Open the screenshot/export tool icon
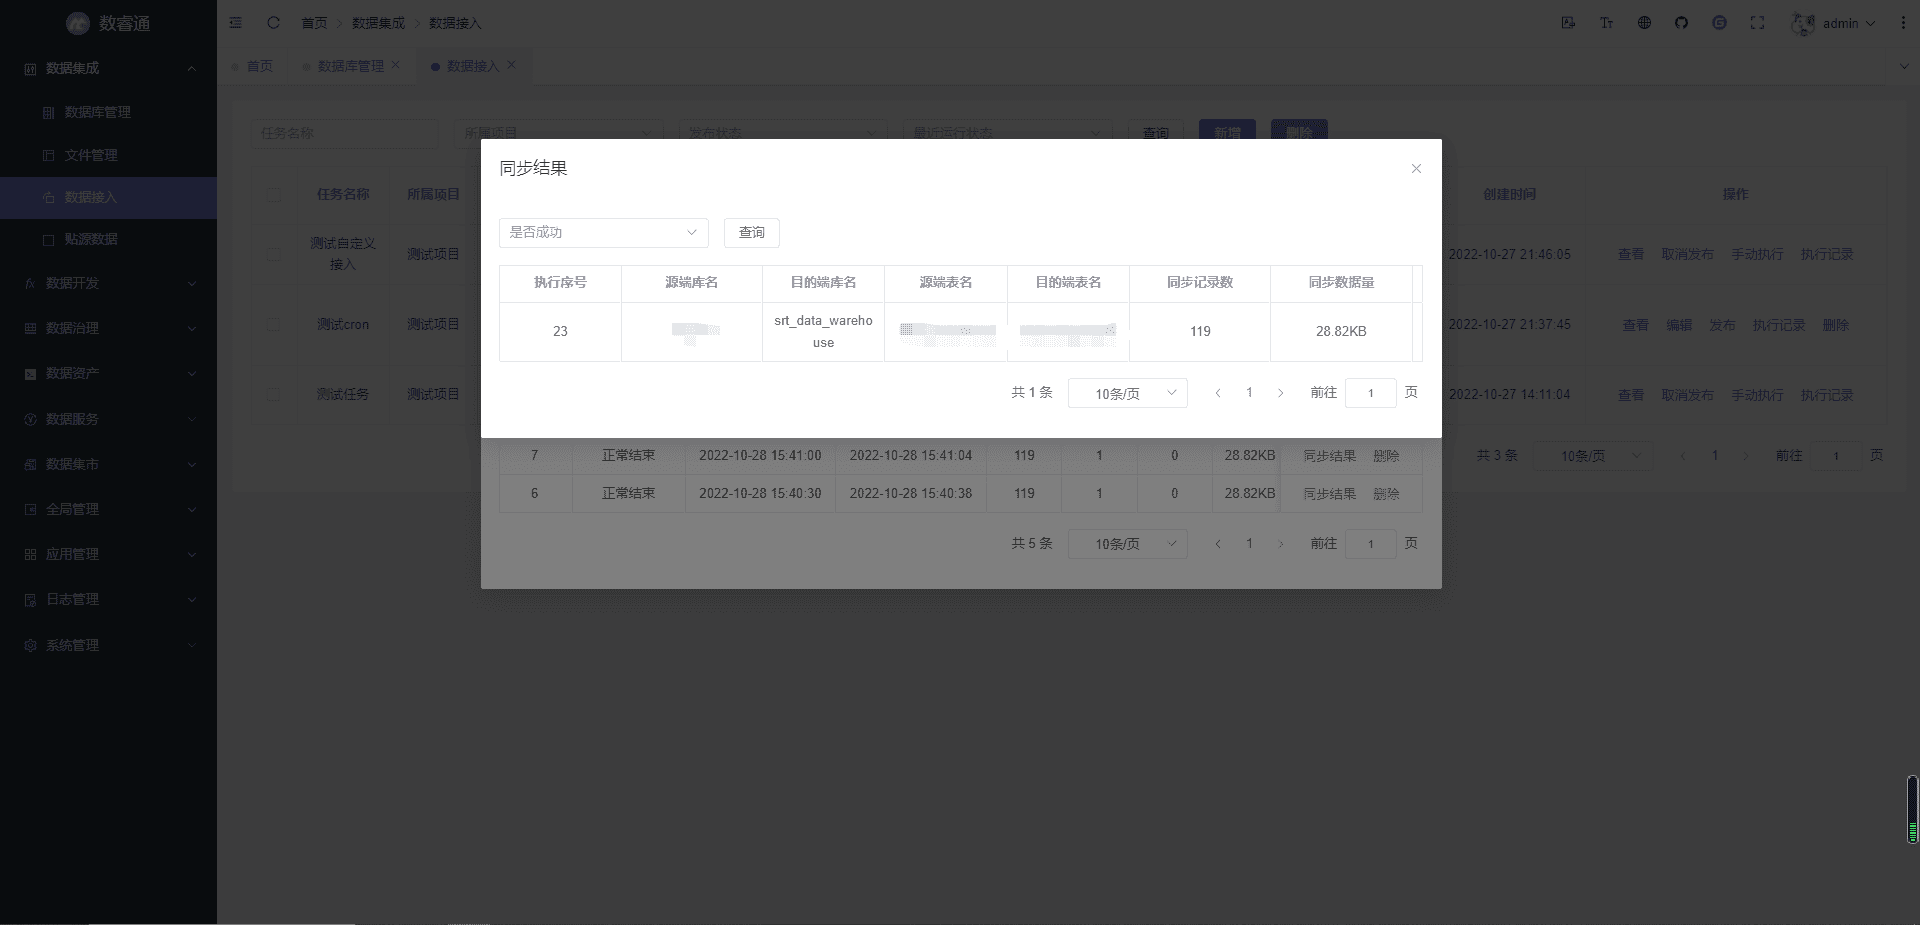The image size is (1920, 925). (1569, 23)
